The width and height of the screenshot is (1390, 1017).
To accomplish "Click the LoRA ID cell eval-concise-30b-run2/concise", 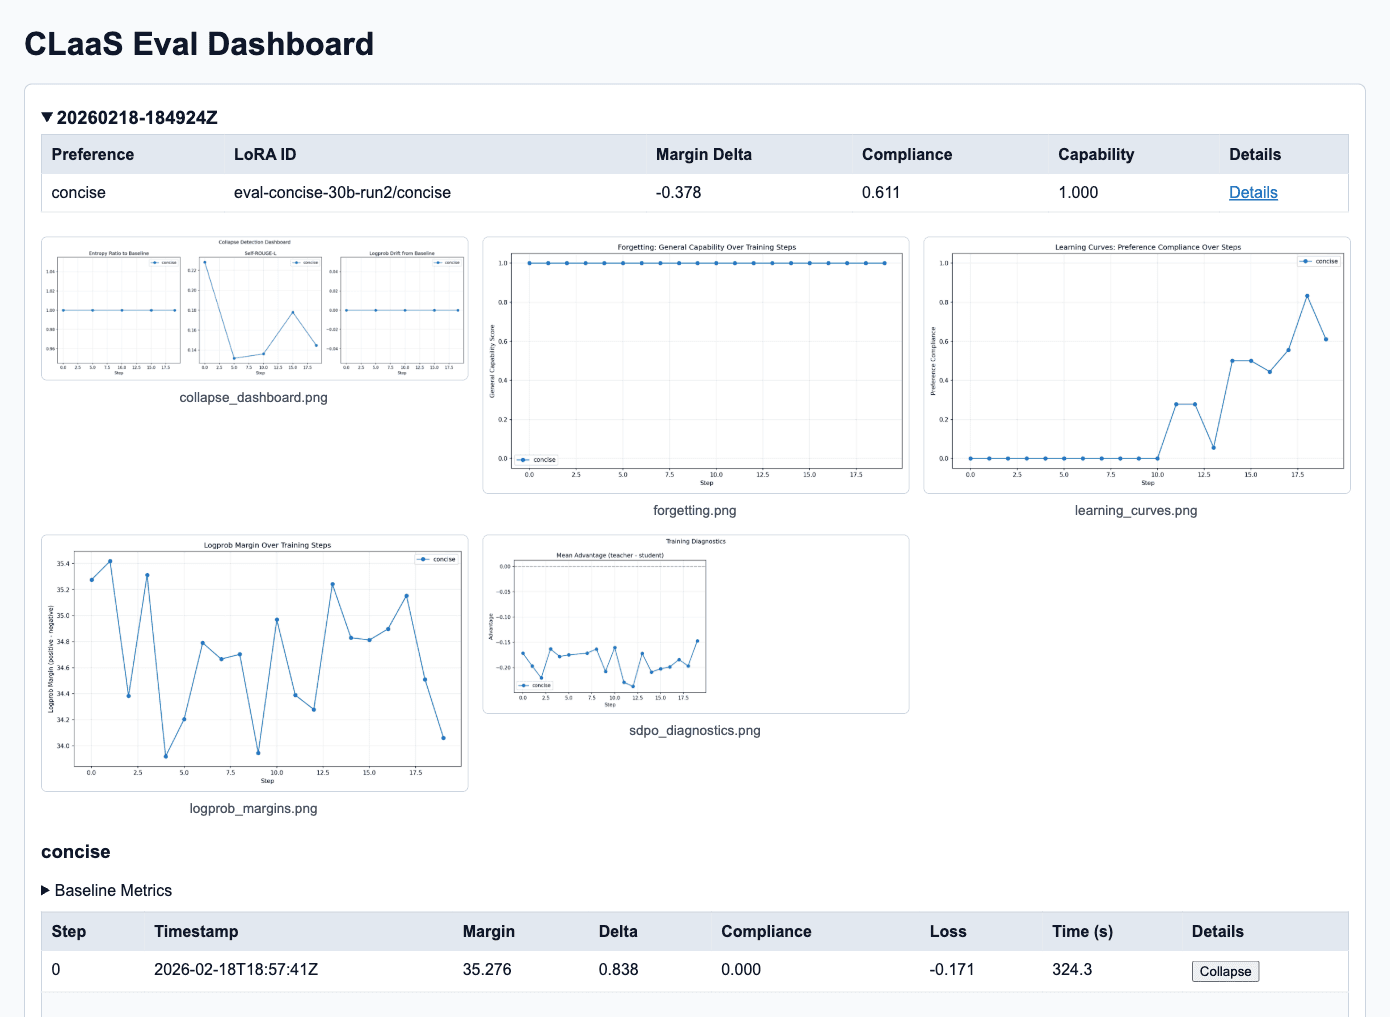I will (x=341, y=192).
